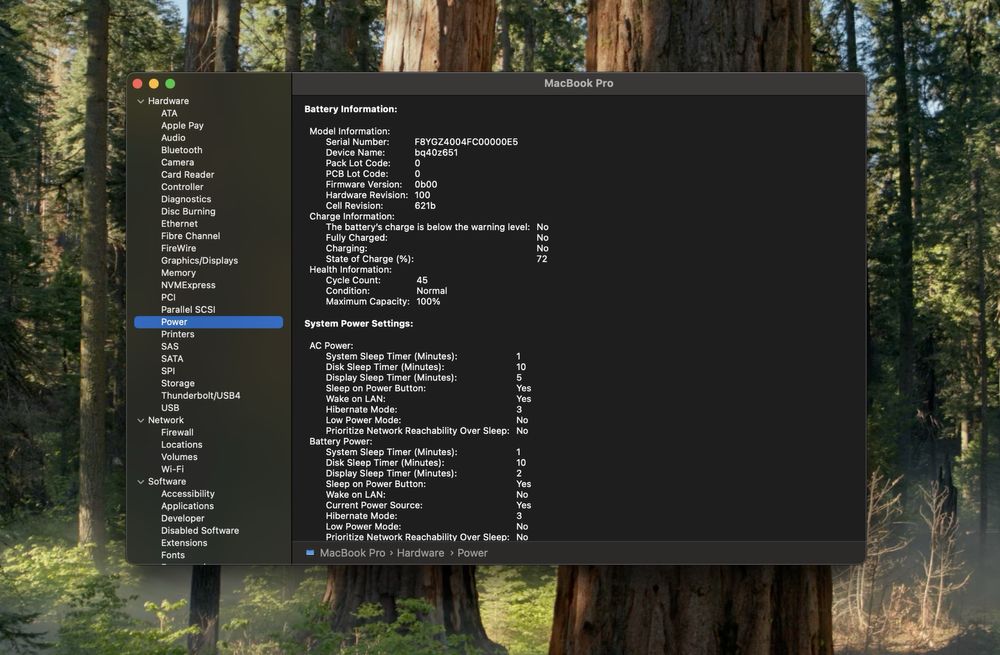Click the Condition value Normal

point(432,291)
